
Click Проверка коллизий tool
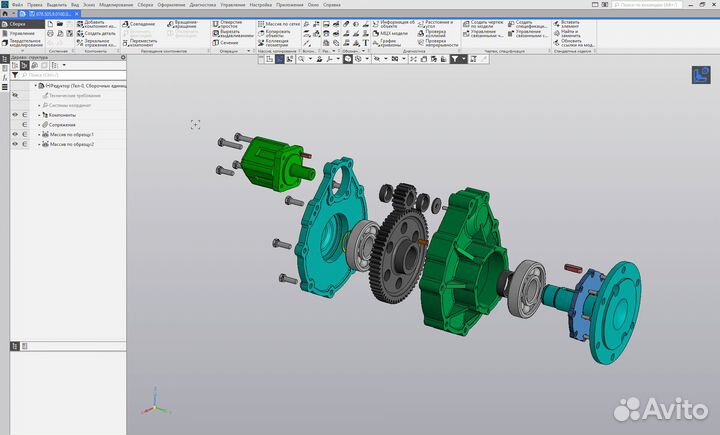[x=432, y=34]
